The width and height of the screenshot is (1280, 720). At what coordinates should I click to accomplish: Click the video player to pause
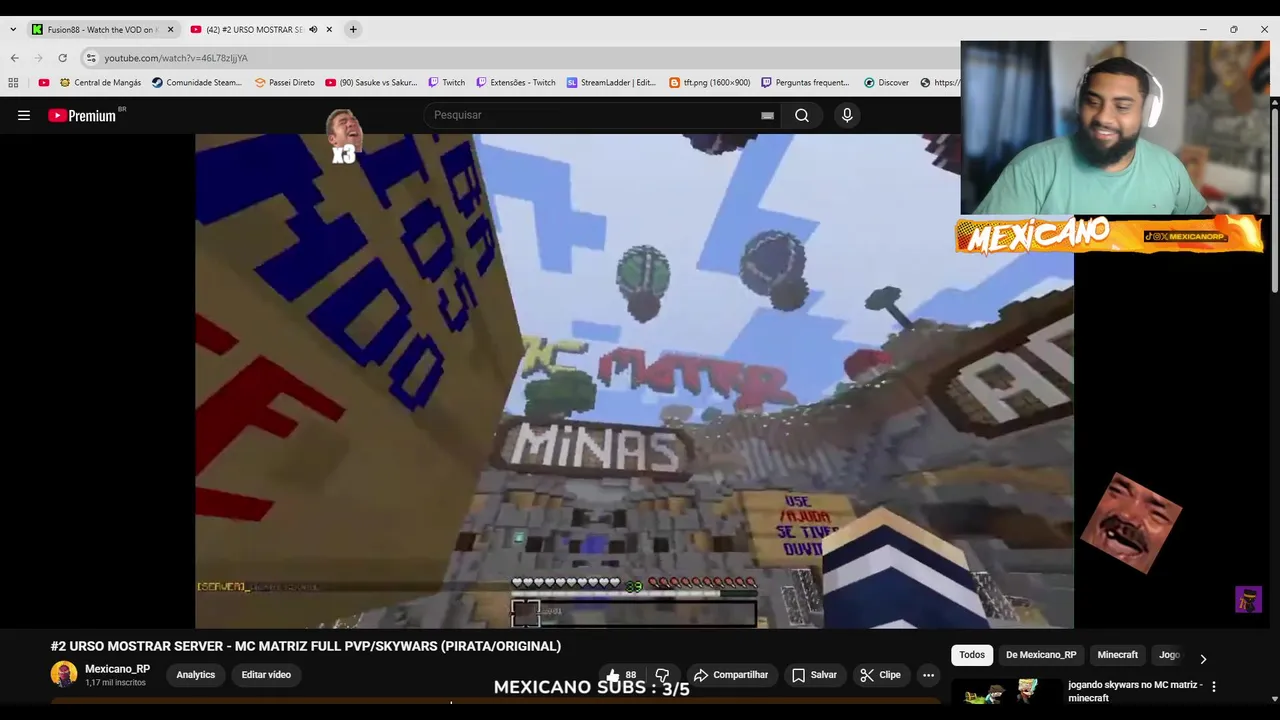click(x=634, y=381)
